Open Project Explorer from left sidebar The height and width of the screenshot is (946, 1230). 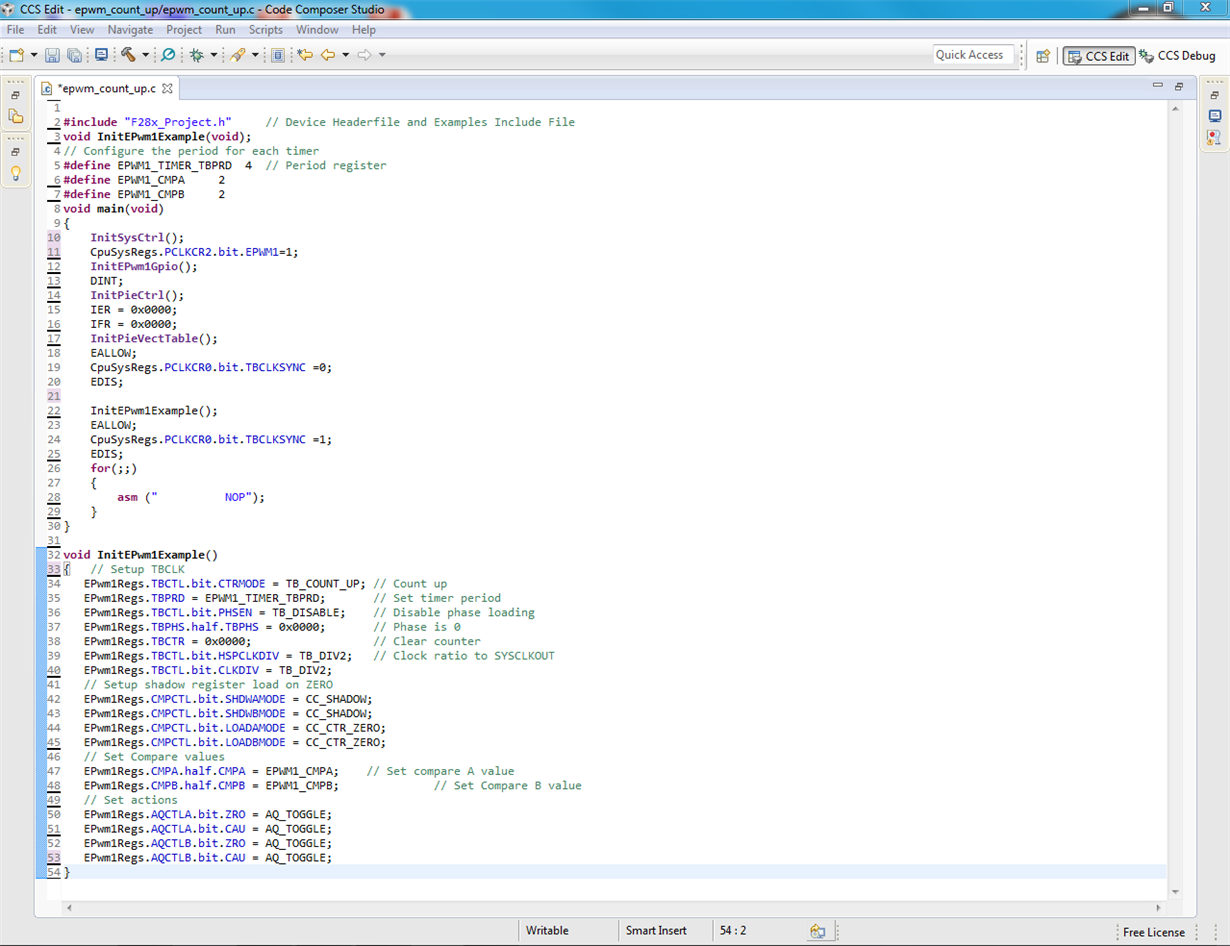[16, 117]
